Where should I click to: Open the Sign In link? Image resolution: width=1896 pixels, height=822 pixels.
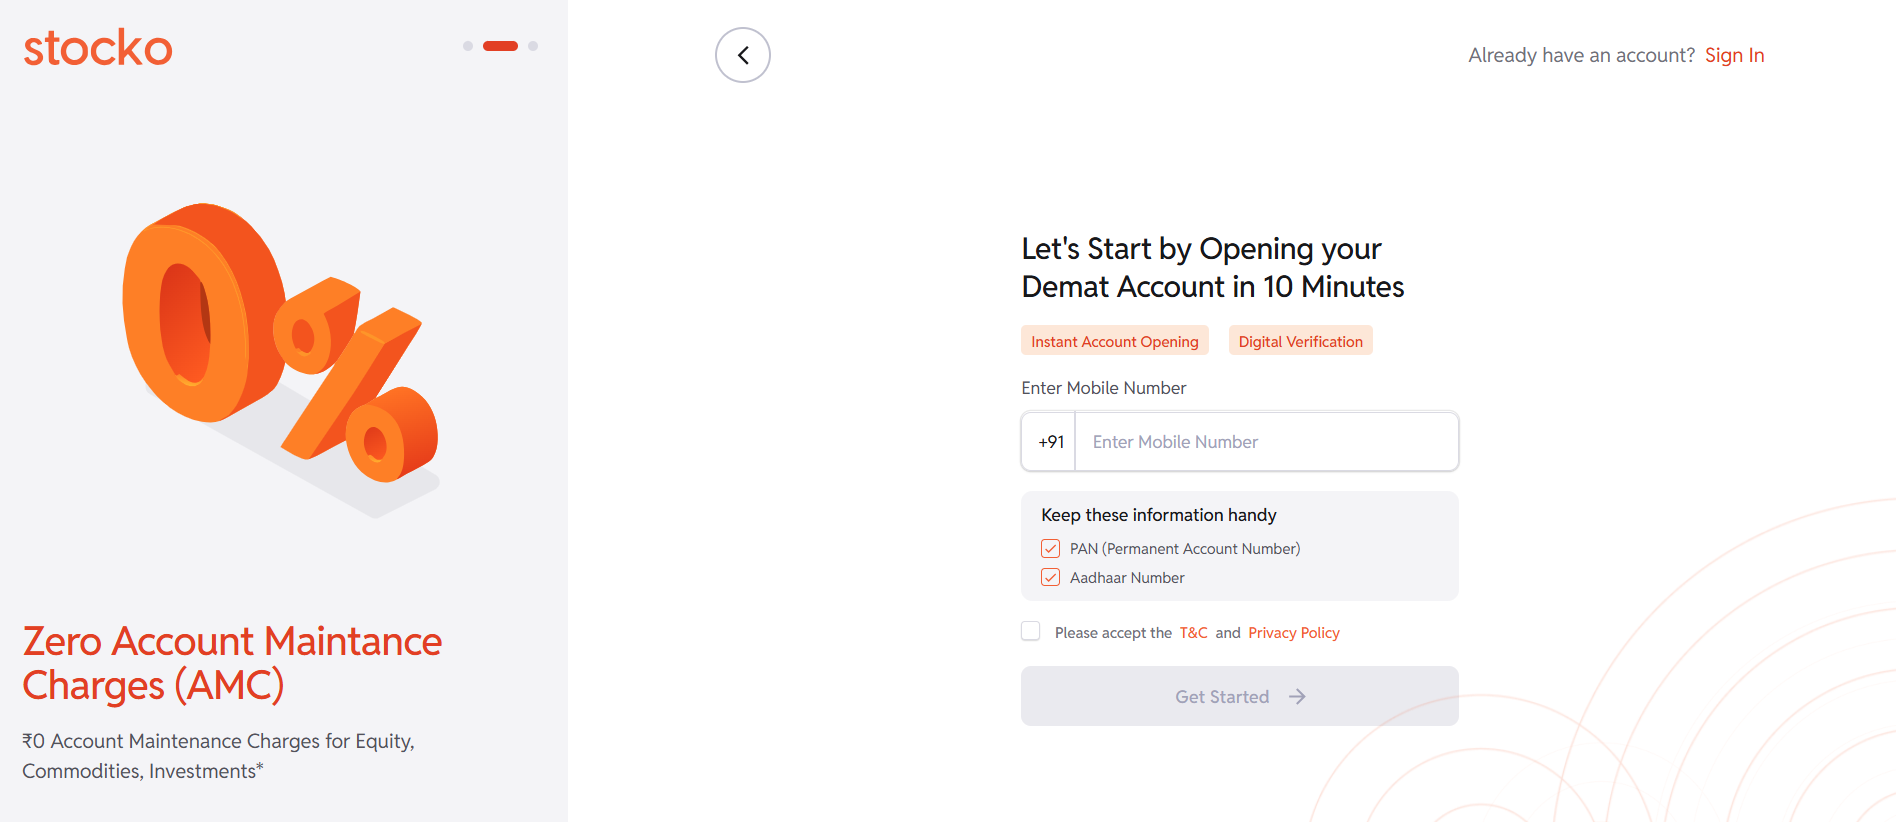point(1734,55)
